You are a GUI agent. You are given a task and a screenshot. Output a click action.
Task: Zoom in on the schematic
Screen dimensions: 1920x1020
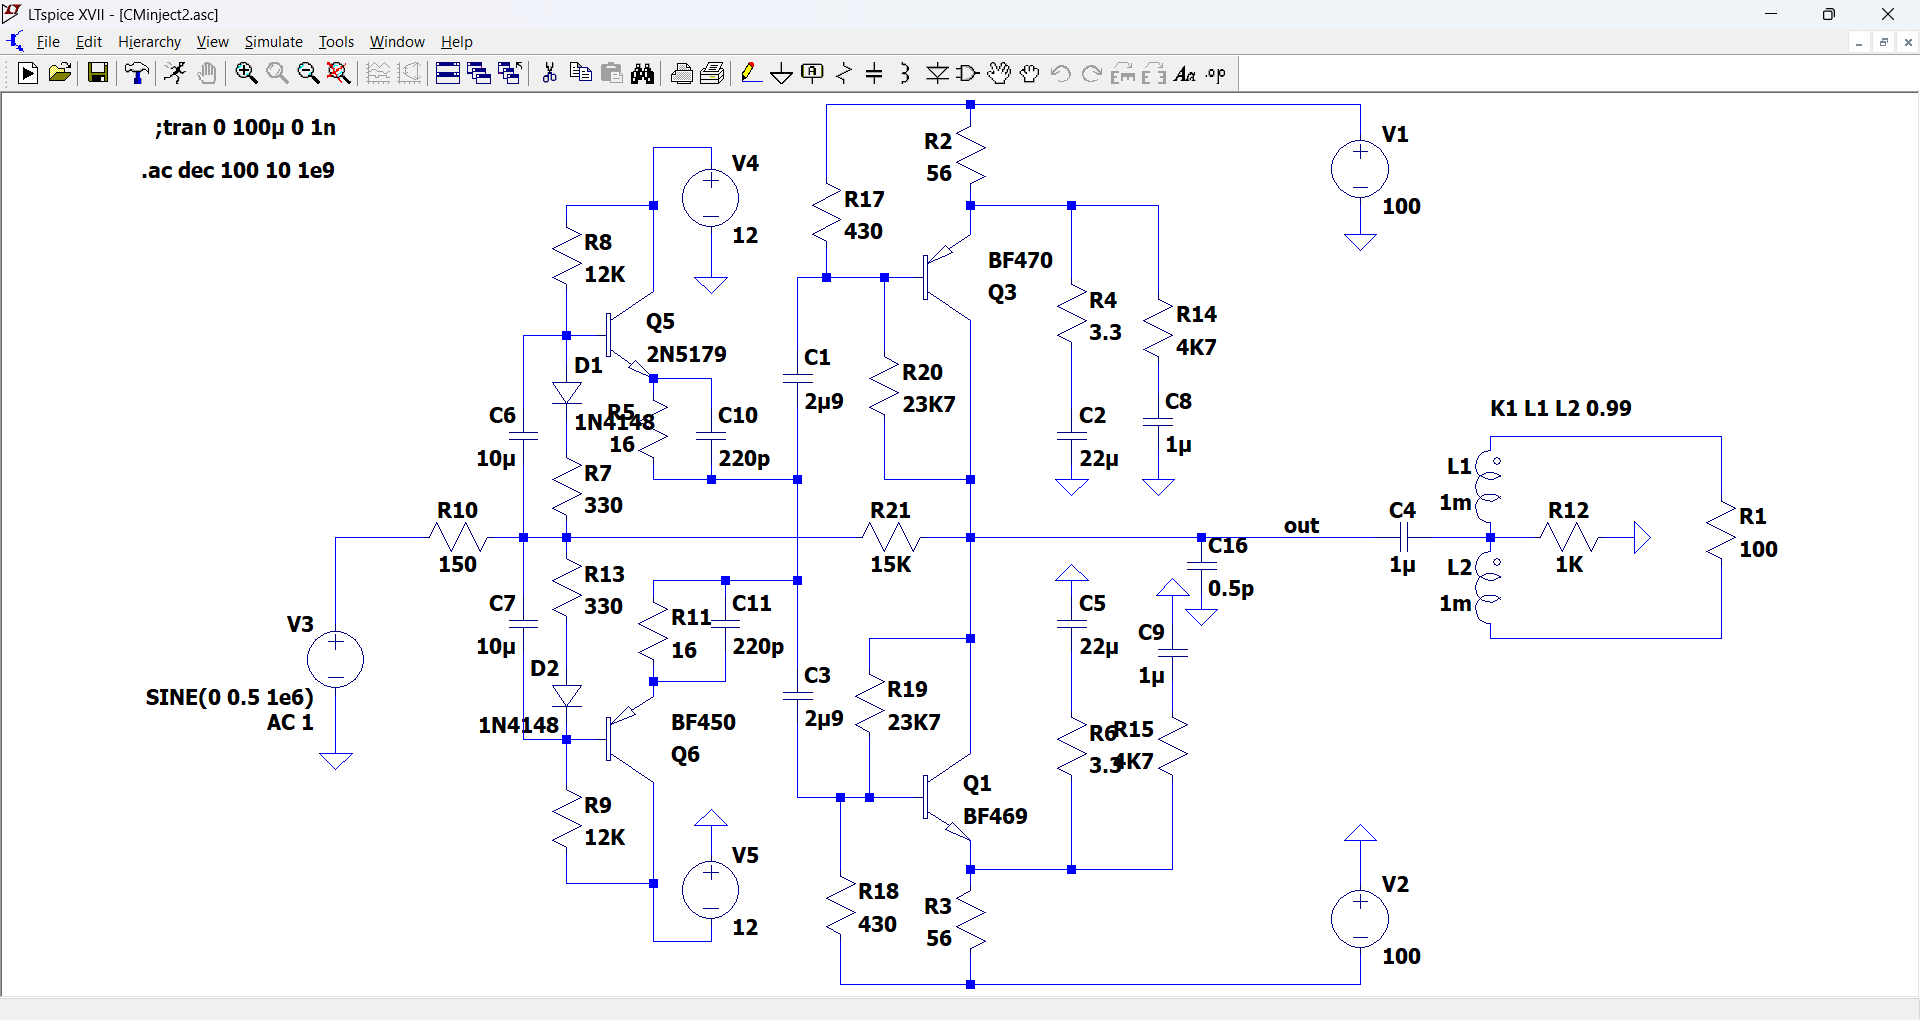click(x=246, y=73)
